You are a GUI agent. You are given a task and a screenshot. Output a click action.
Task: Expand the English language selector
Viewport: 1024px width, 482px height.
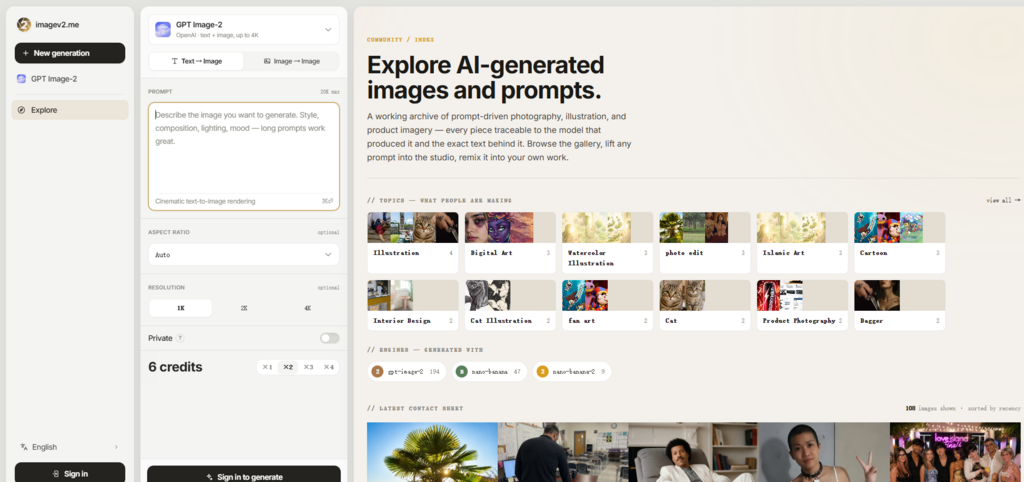pos(70,447)
